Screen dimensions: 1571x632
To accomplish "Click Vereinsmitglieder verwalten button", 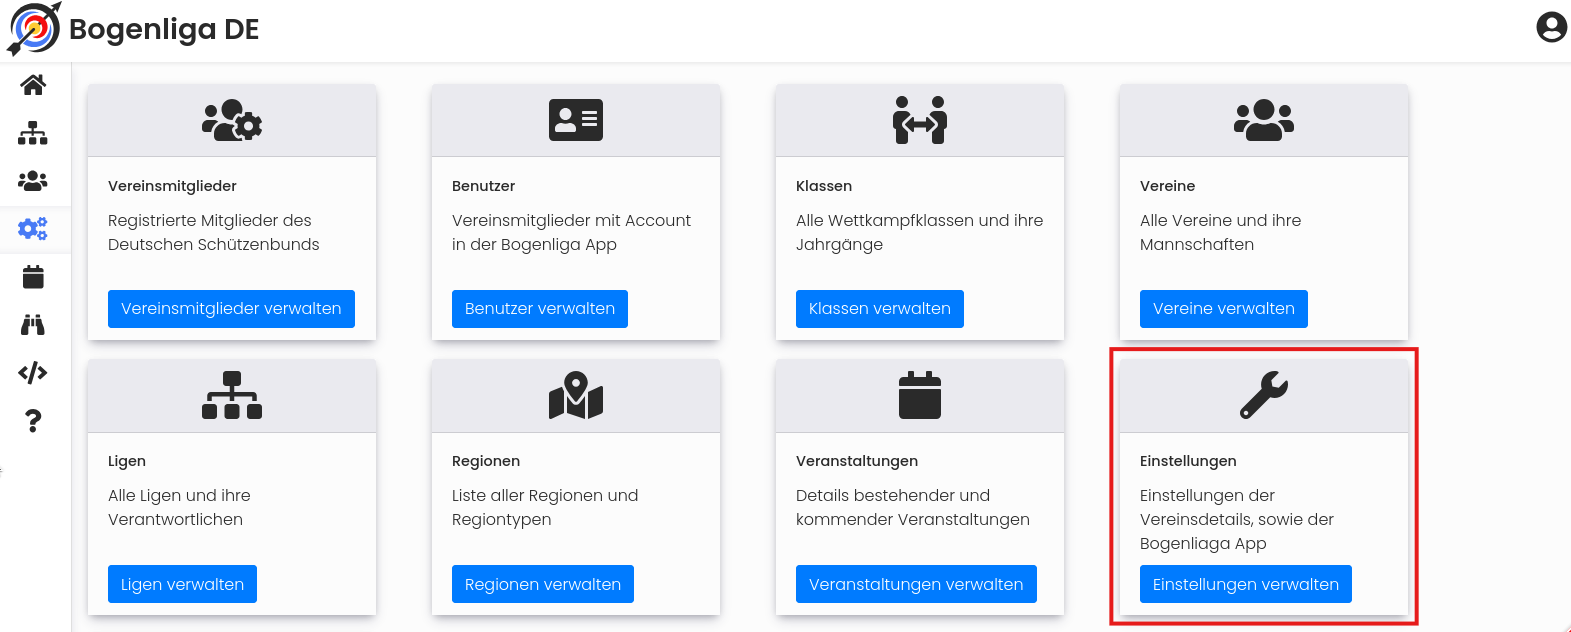I will (231, 309).
